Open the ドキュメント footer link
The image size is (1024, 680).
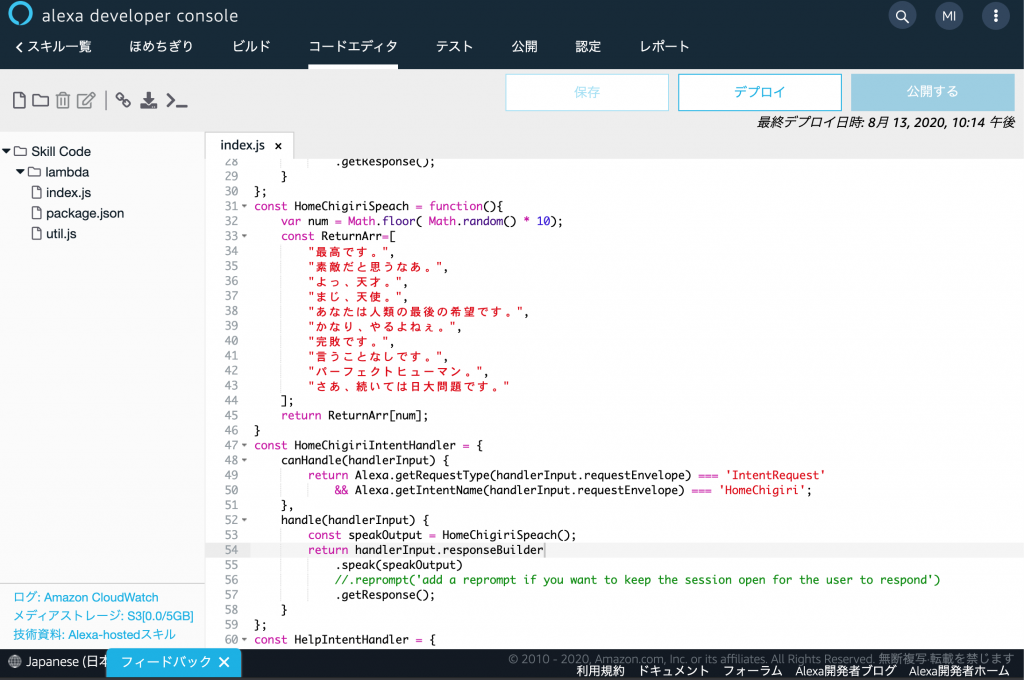673,671
